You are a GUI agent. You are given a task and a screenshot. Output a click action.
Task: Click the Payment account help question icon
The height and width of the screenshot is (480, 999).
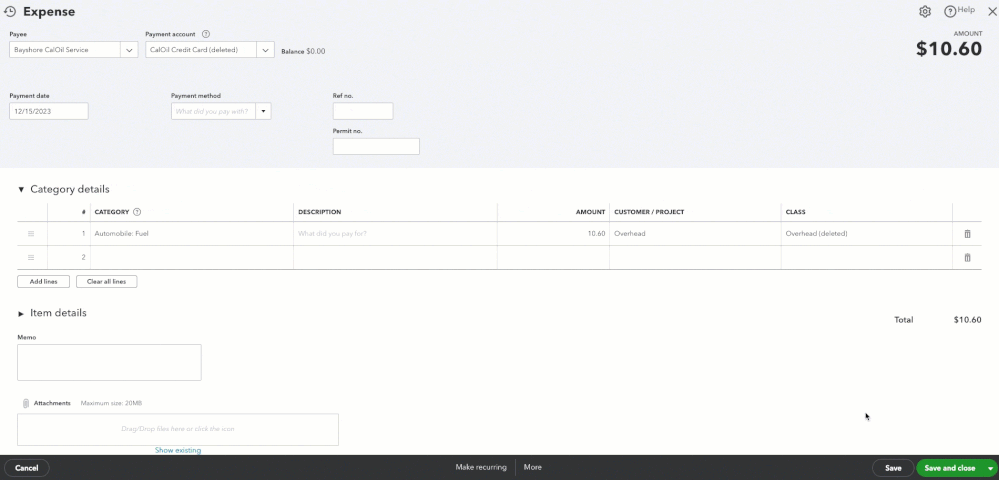(x=206, y=34)
